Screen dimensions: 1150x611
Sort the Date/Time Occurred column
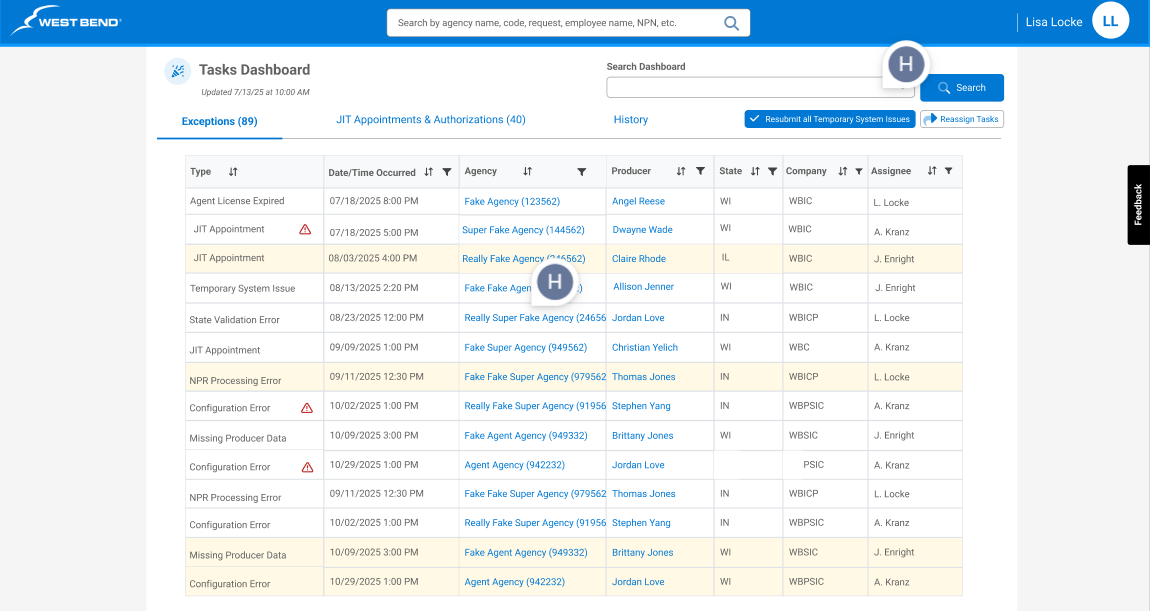click(426, 171)
